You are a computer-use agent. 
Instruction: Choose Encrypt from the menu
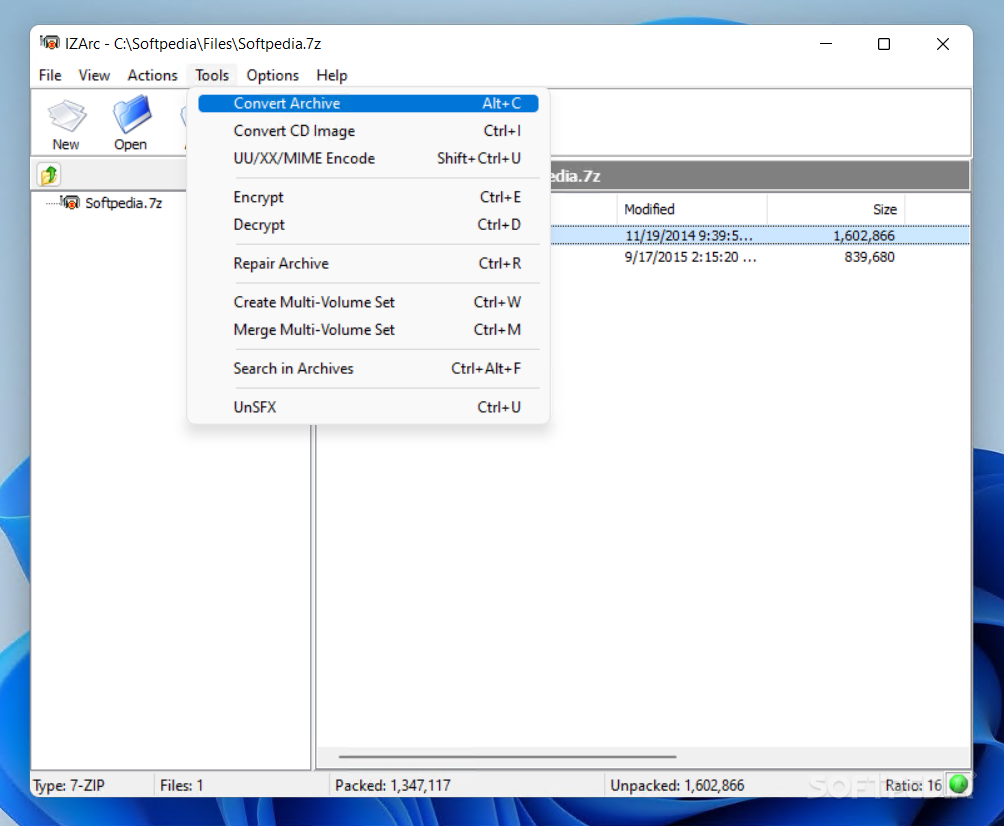tap(368, 197)
